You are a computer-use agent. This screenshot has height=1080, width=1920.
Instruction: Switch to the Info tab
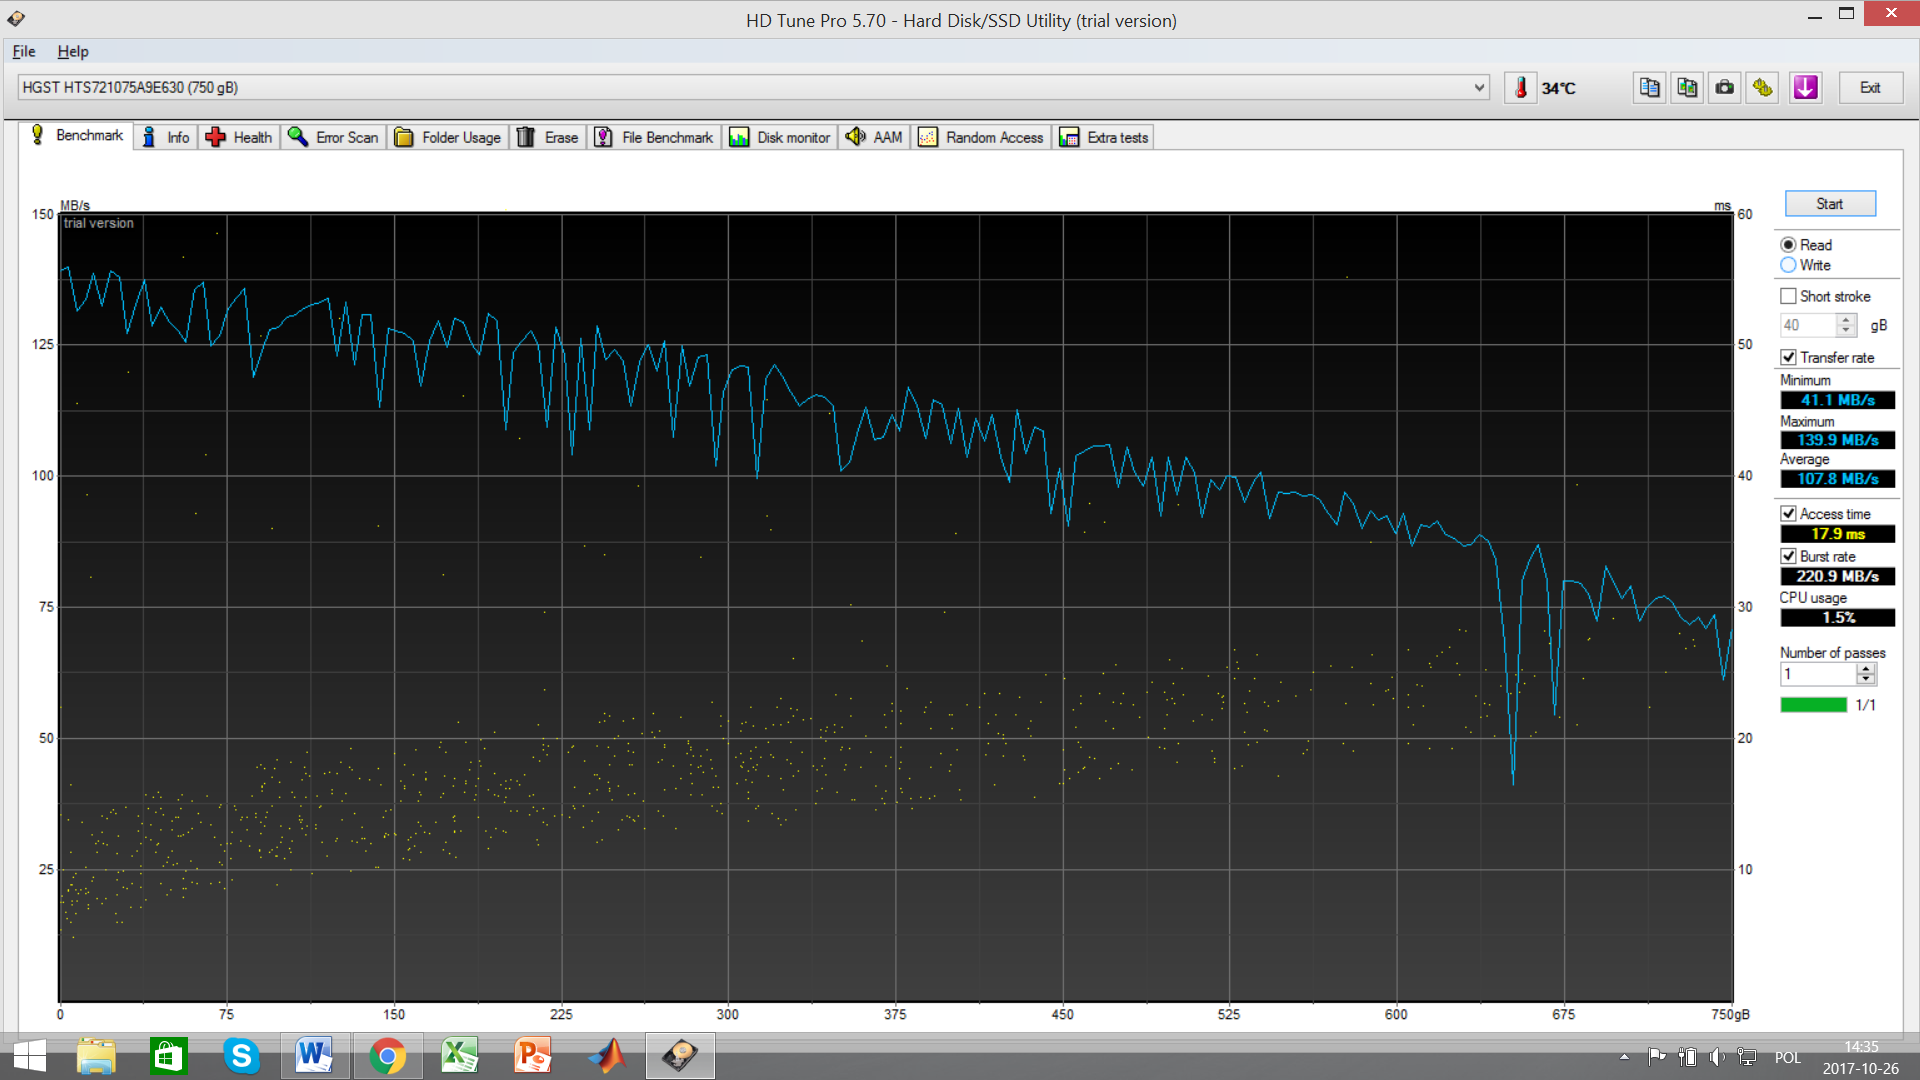(166, 137)
